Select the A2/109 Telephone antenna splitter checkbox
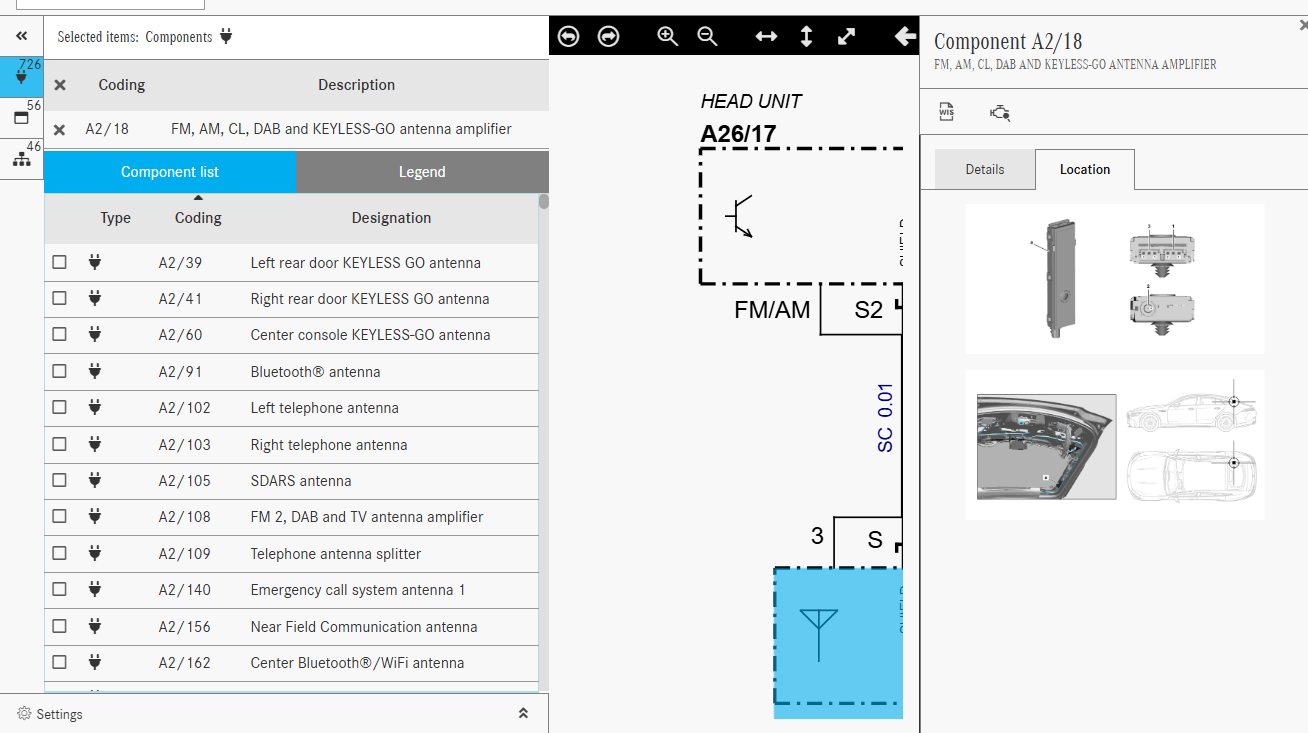This screenshot has height=733, width=1308. (x=59, y=553)
